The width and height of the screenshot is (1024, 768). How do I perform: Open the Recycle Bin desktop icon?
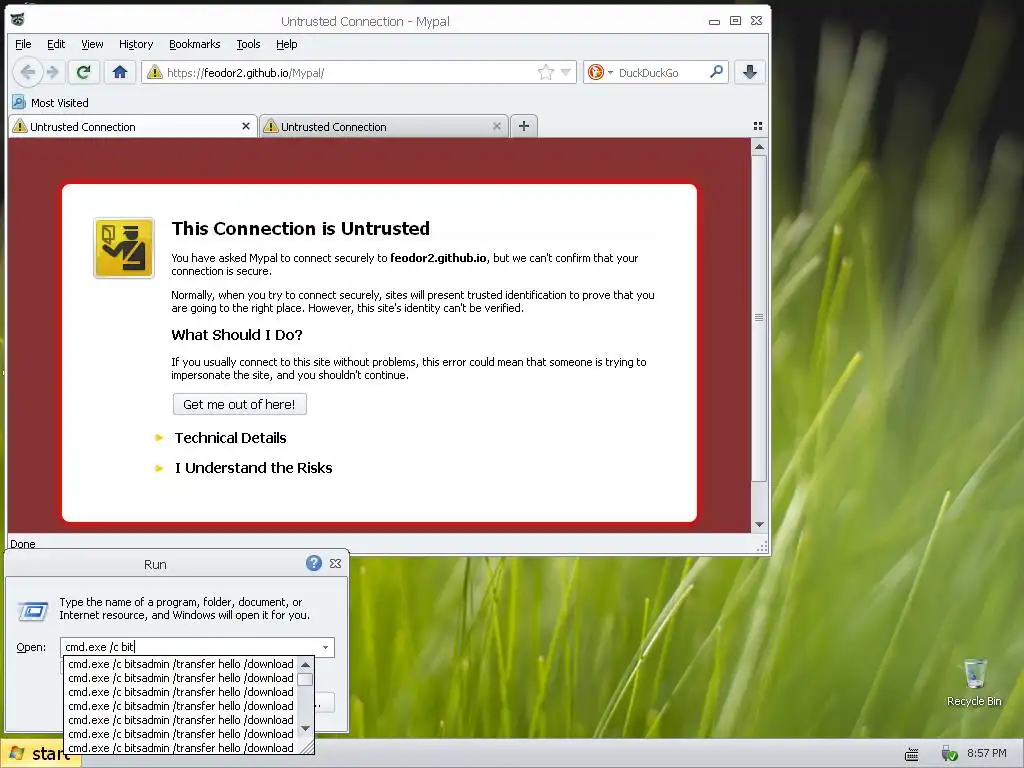click(974, 683)
